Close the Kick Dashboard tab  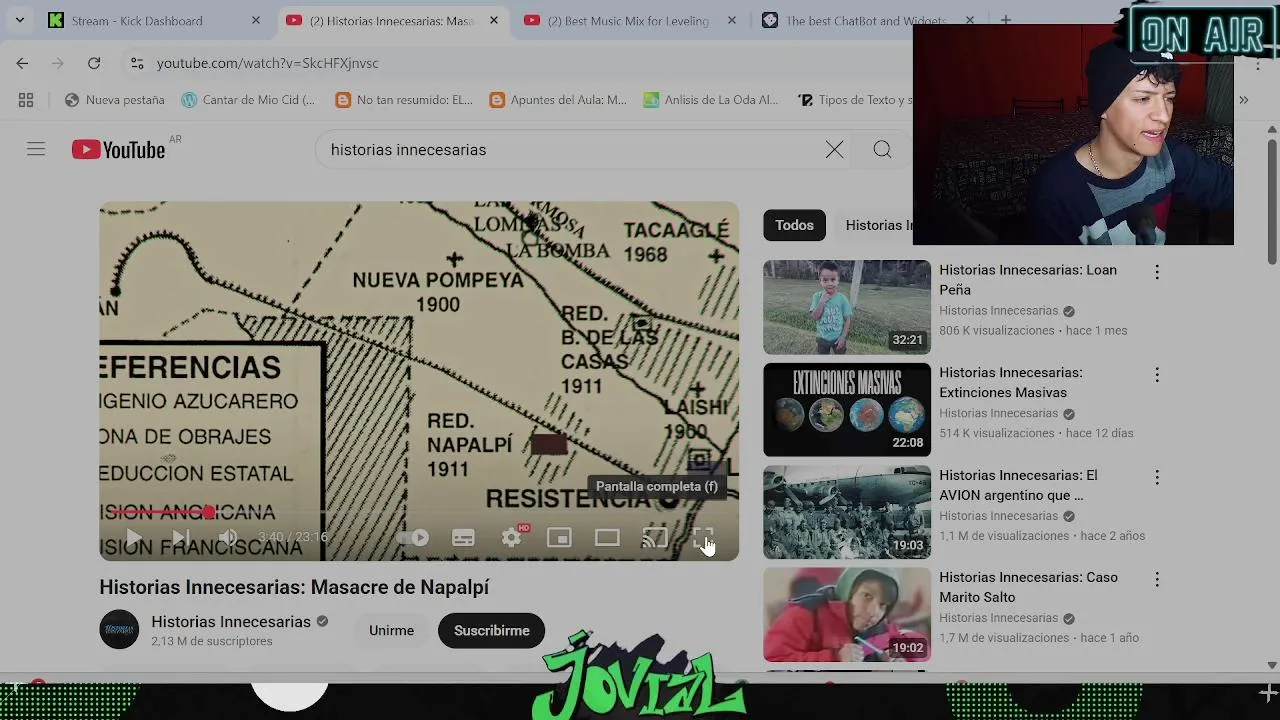pyautogui.click(x=256, y=20)
